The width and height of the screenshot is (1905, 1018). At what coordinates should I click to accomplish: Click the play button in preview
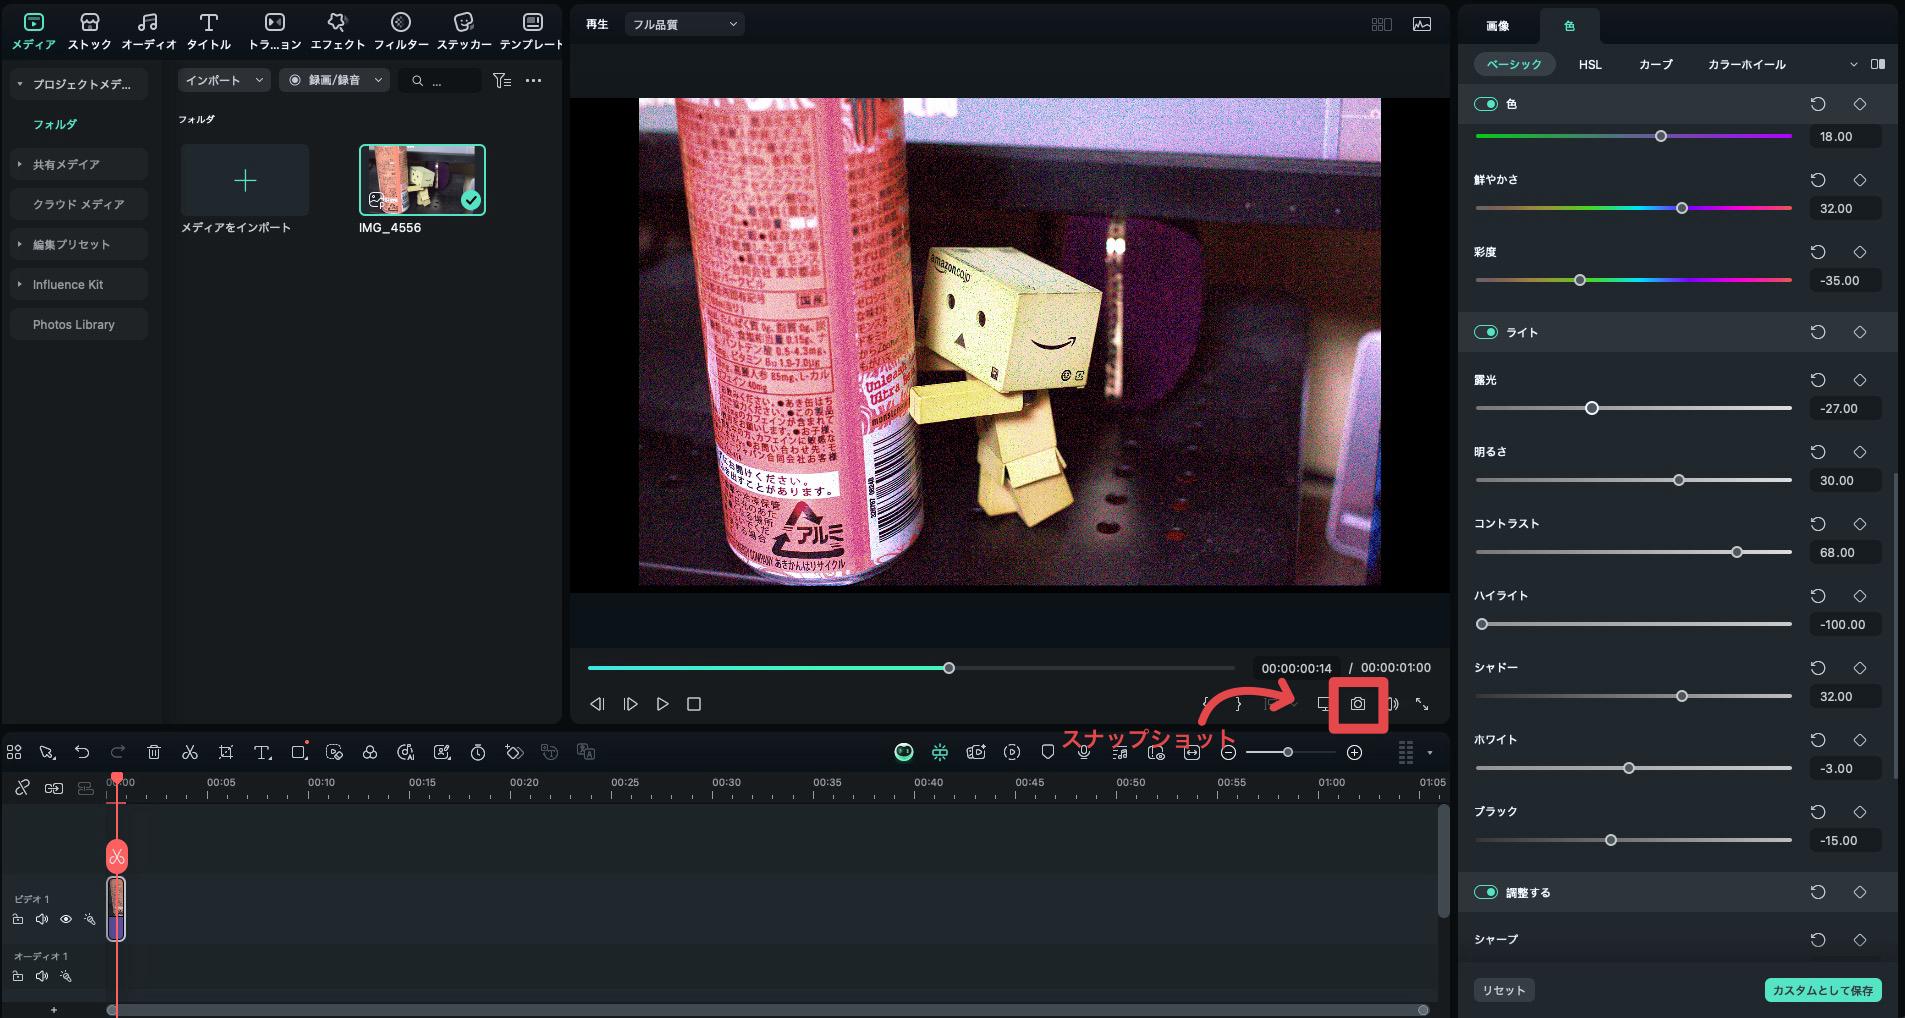pyautogui.click(x=662, y=704)
